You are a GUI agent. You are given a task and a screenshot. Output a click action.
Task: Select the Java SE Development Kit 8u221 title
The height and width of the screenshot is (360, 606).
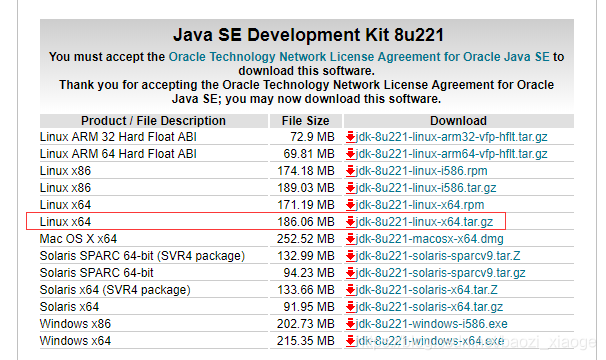coord(308,35)
